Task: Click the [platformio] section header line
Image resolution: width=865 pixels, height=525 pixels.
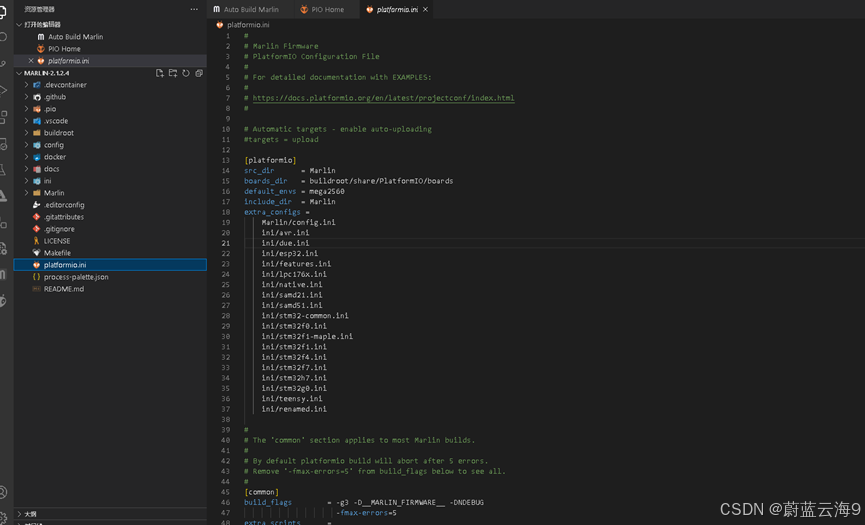Action: 270,160
